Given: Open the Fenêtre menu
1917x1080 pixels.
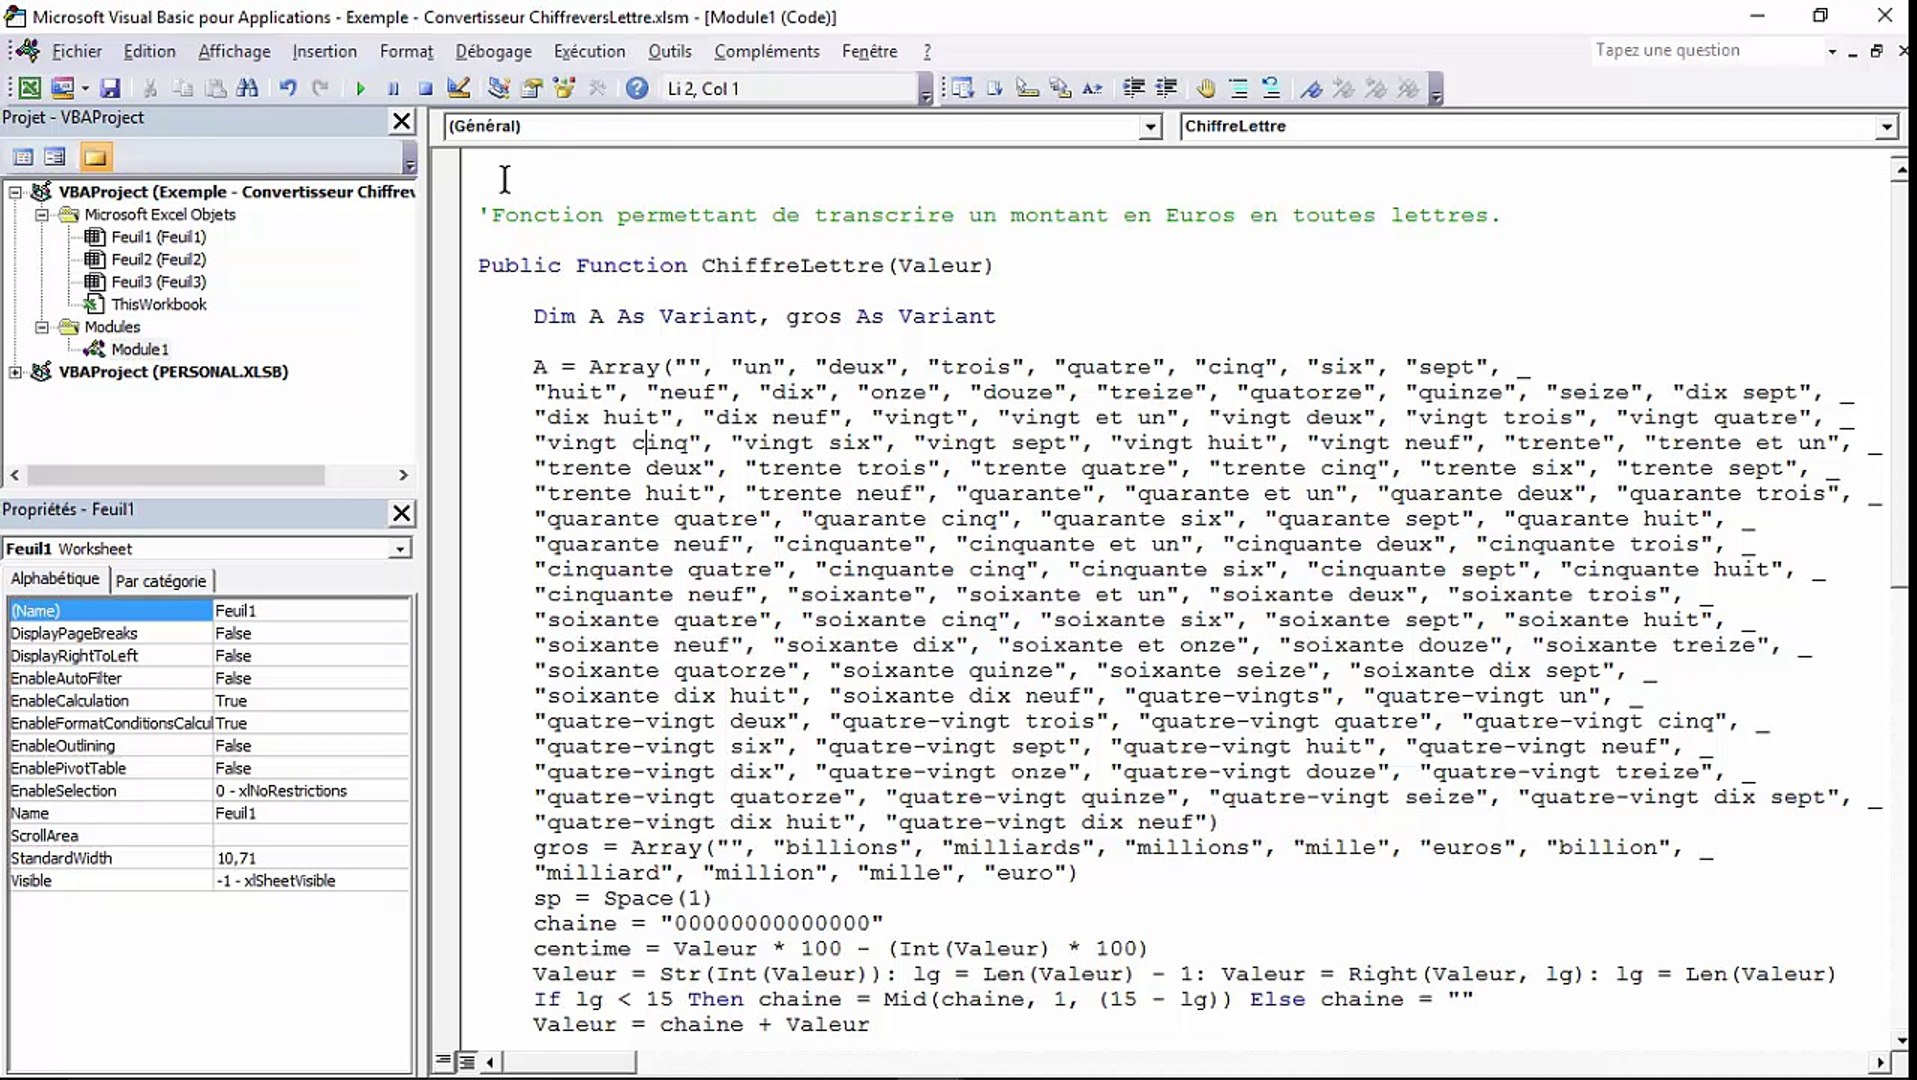Looking at the screenshot, I should click(x=869, y=51).
